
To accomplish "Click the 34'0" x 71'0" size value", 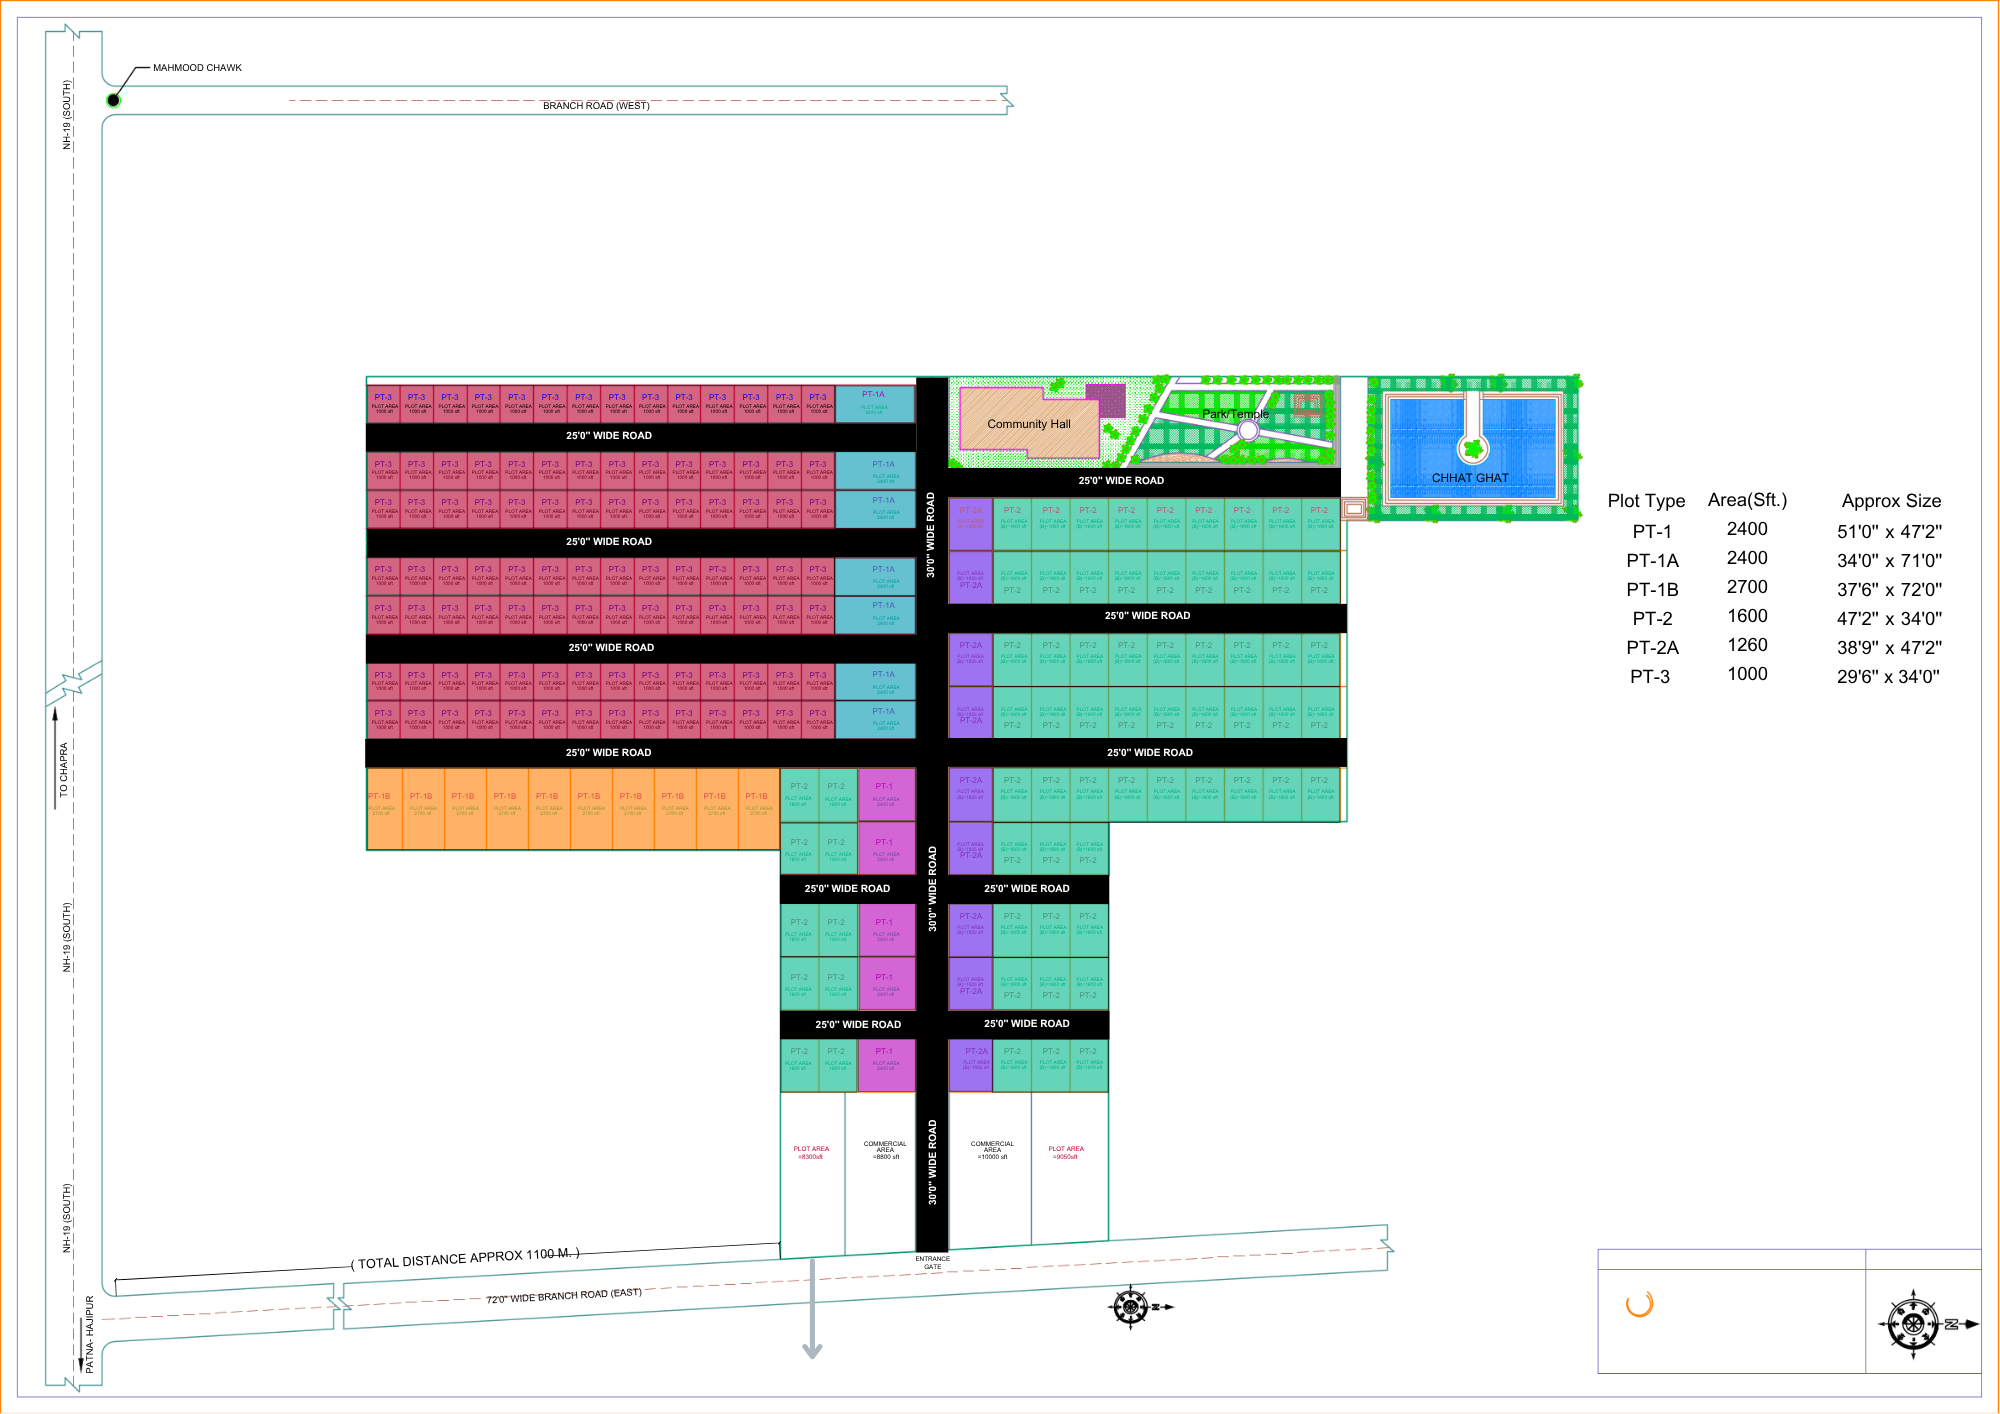I will pos(1889,560).
